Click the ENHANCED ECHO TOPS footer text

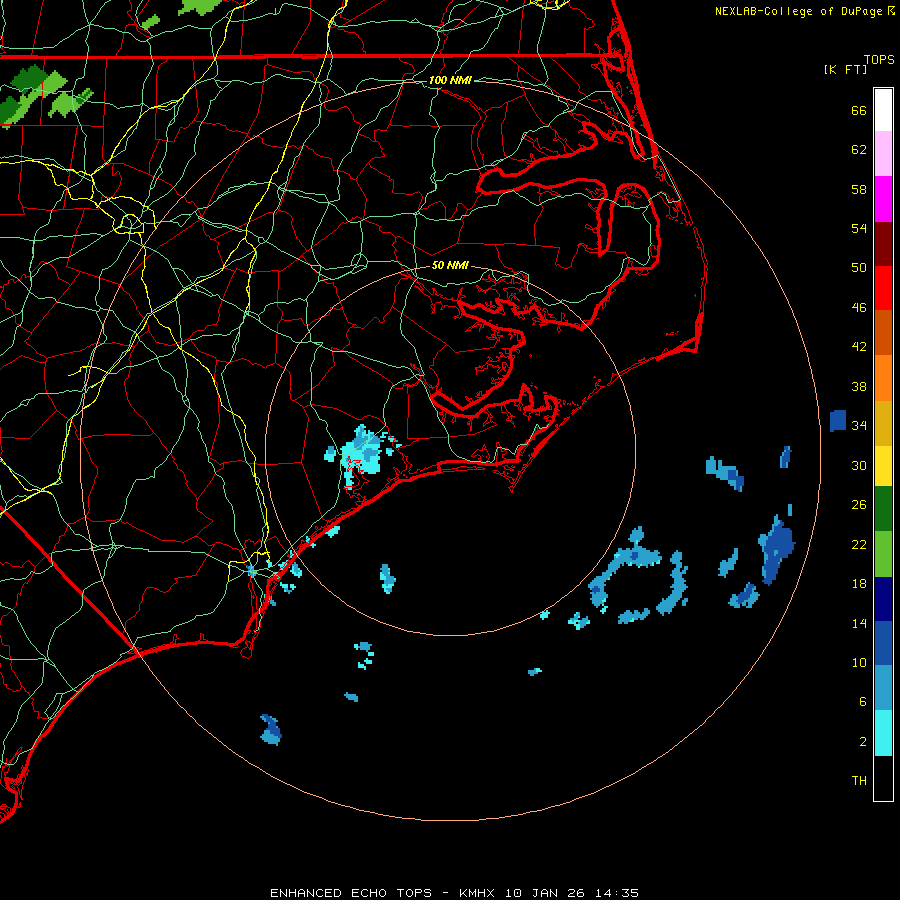click(351, 893)
